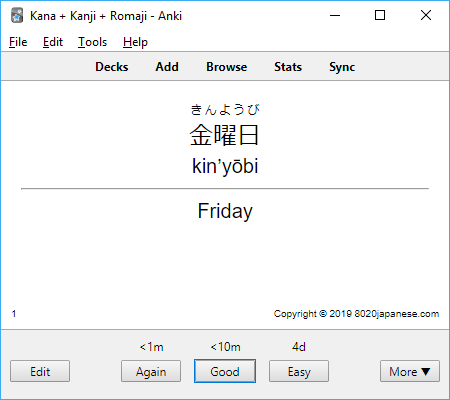450x400 pixels.
Task: Click the Friday answer text
Action: pos(225,211)
